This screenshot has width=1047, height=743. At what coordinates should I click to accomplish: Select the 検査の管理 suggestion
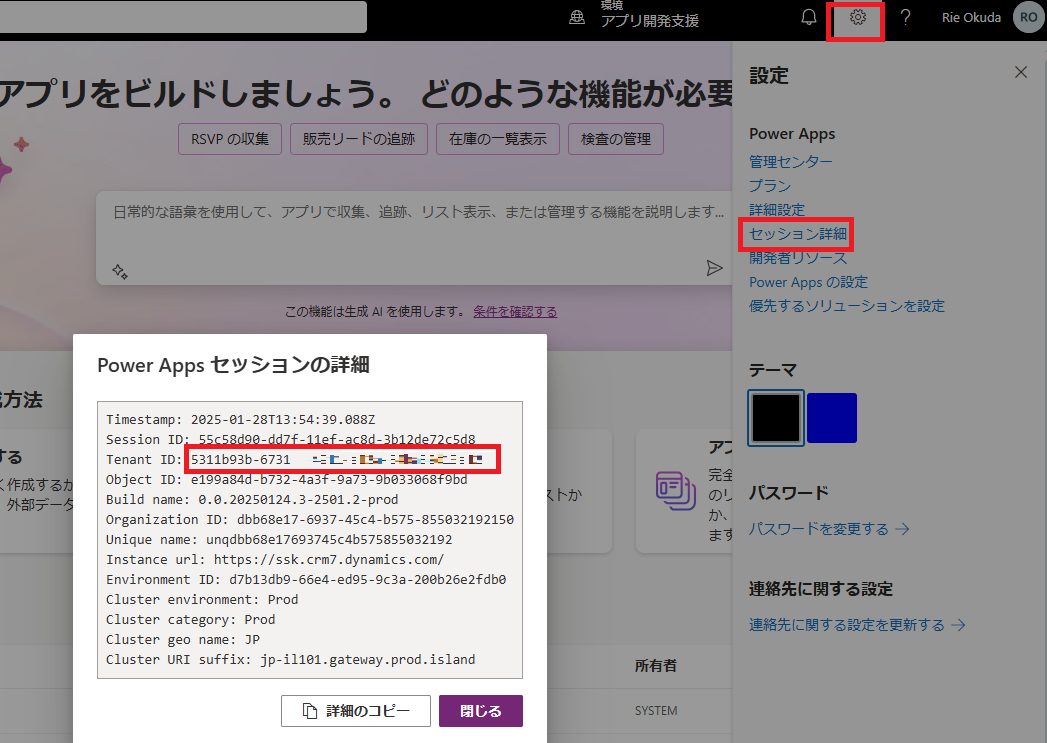[x=616, y=139]
